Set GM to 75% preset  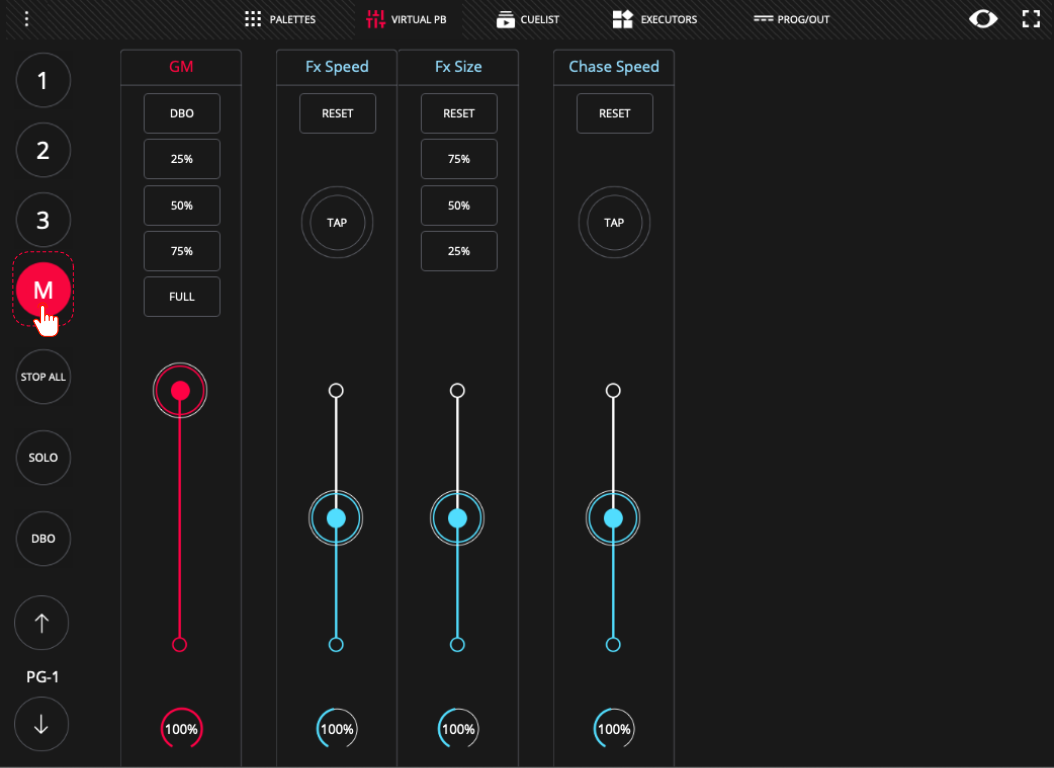[x=181, y=251]
